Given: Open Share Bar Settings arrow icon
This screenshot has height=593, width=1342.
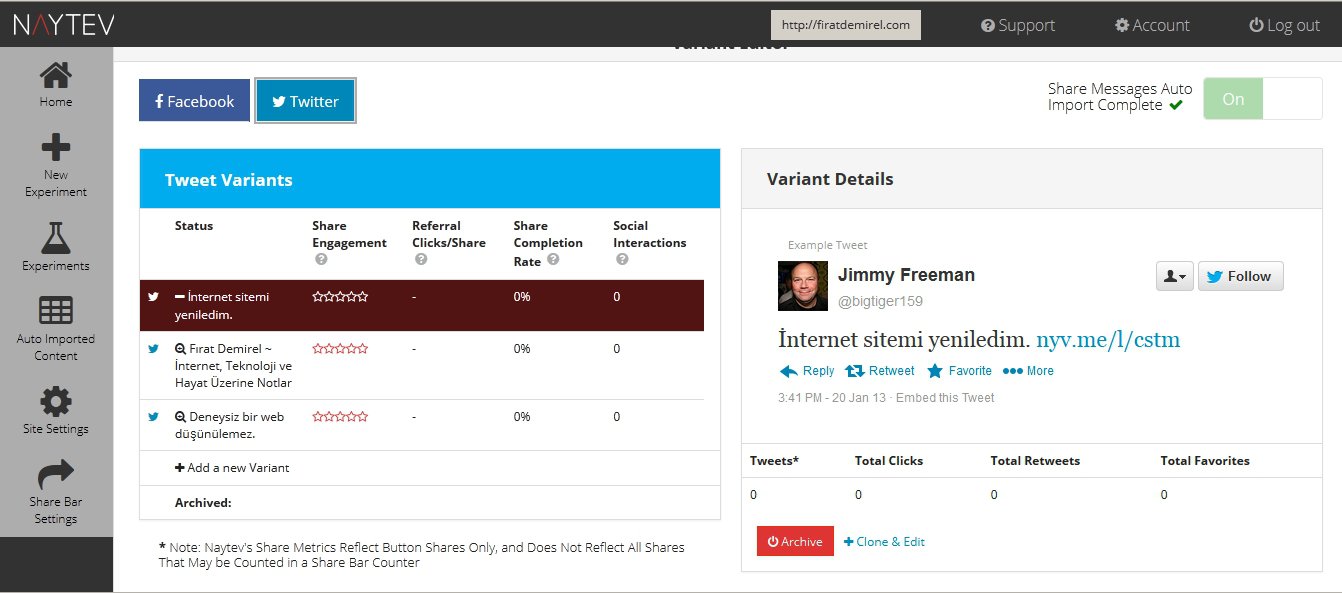Looking at the screenshot, I should click(x=55, y=474).
